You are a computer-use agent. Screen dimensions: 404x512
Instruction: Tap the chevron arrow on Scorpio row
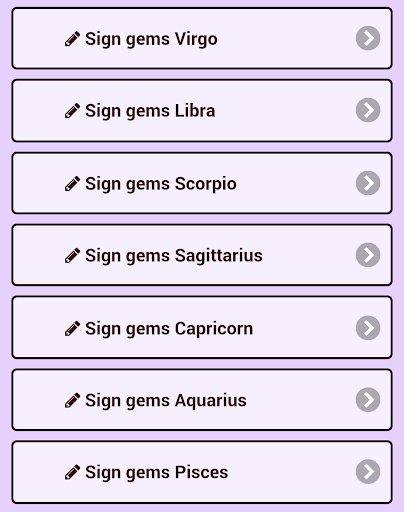click(x=368, y=183)
